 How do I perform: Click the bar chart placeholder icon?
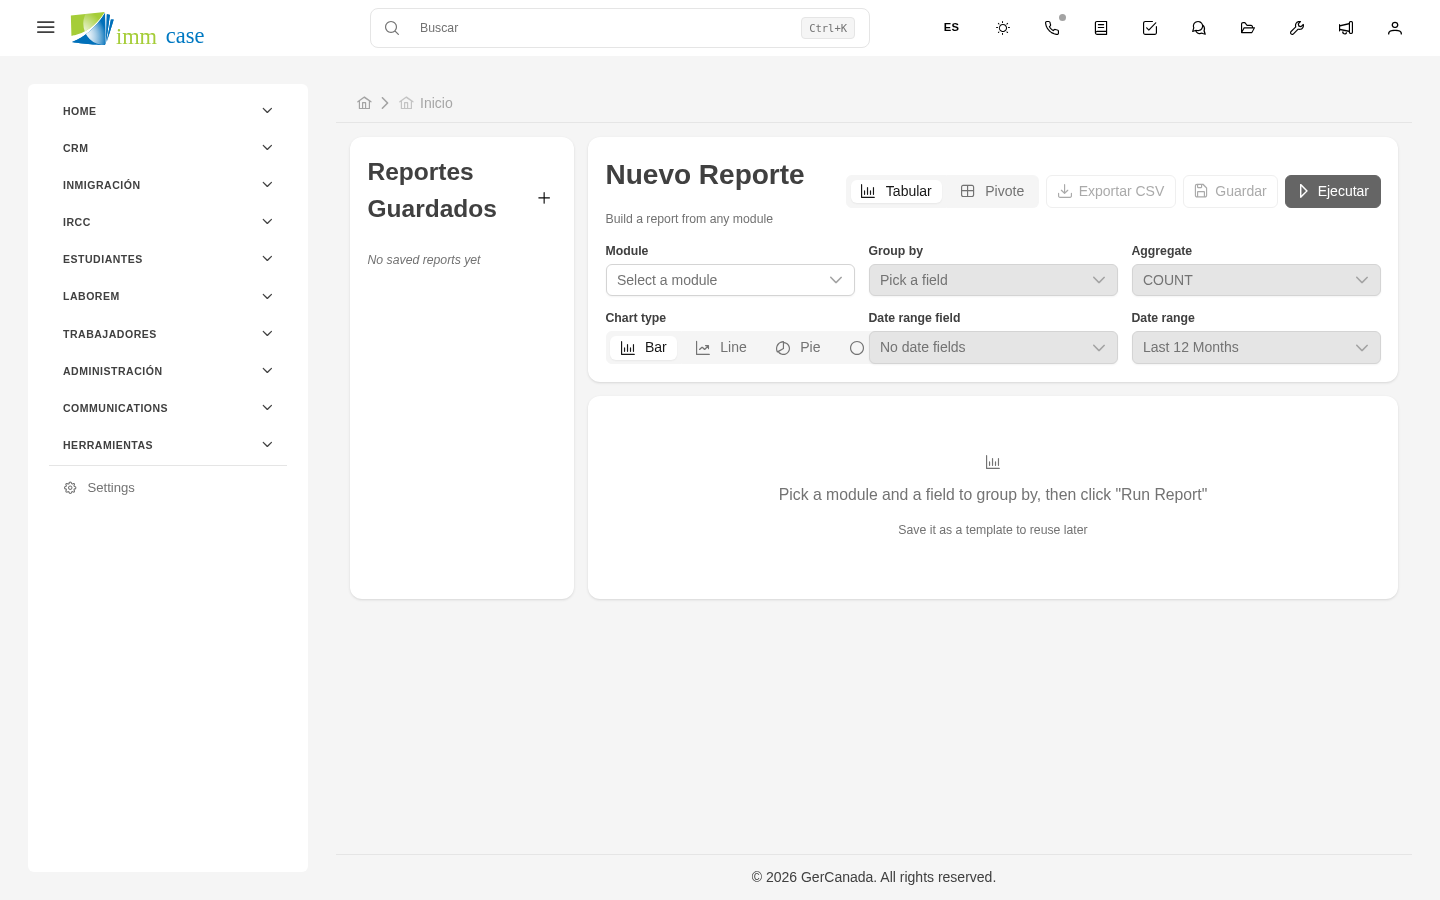click(993, 462)
